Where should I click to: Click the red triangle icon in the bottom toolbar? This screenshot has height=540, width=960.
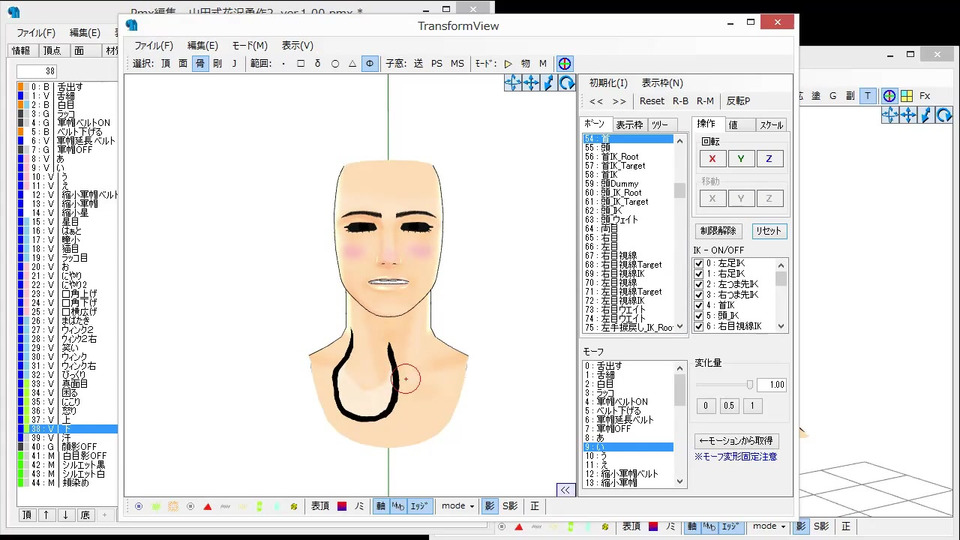pos(208,506)
